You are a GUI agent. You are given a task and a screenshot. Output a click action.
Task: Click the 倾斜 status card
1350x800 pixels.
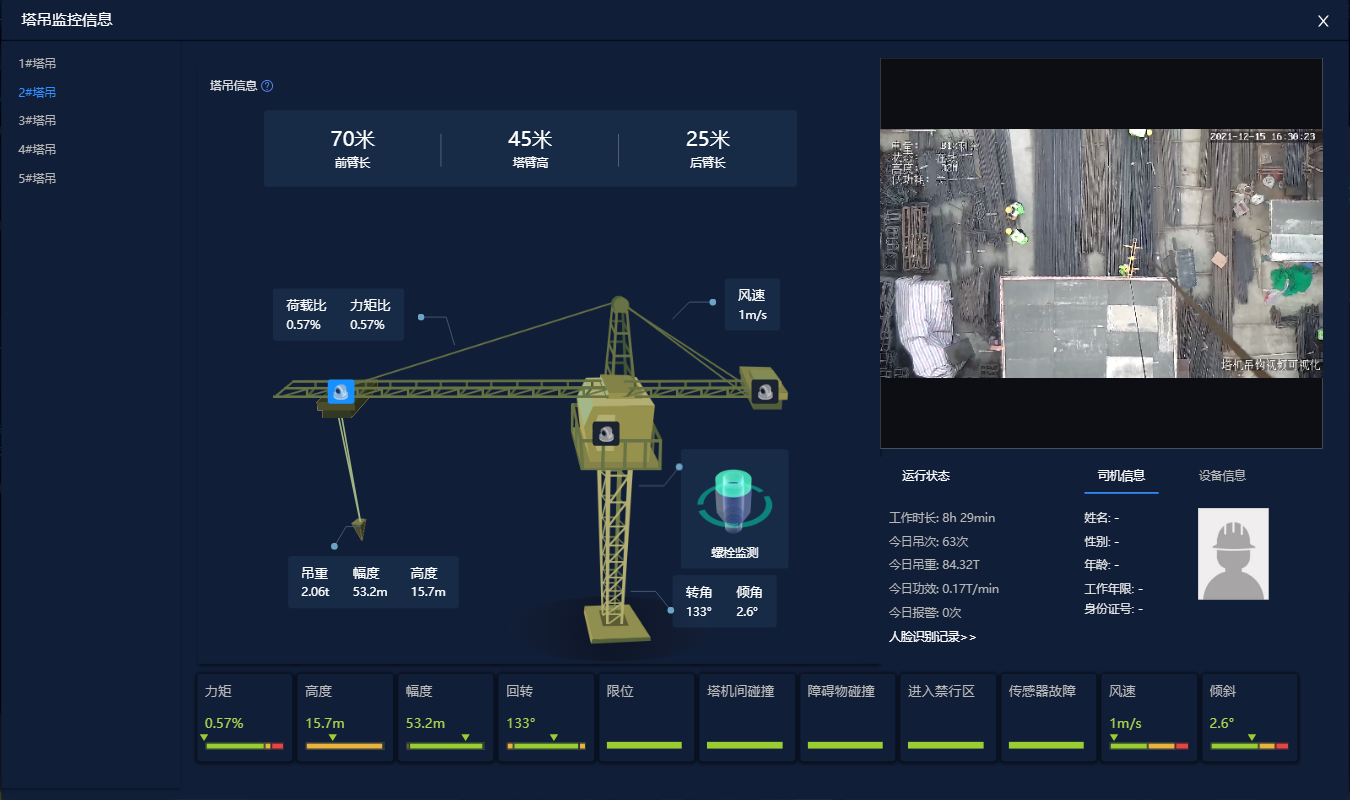point(1249,718)
